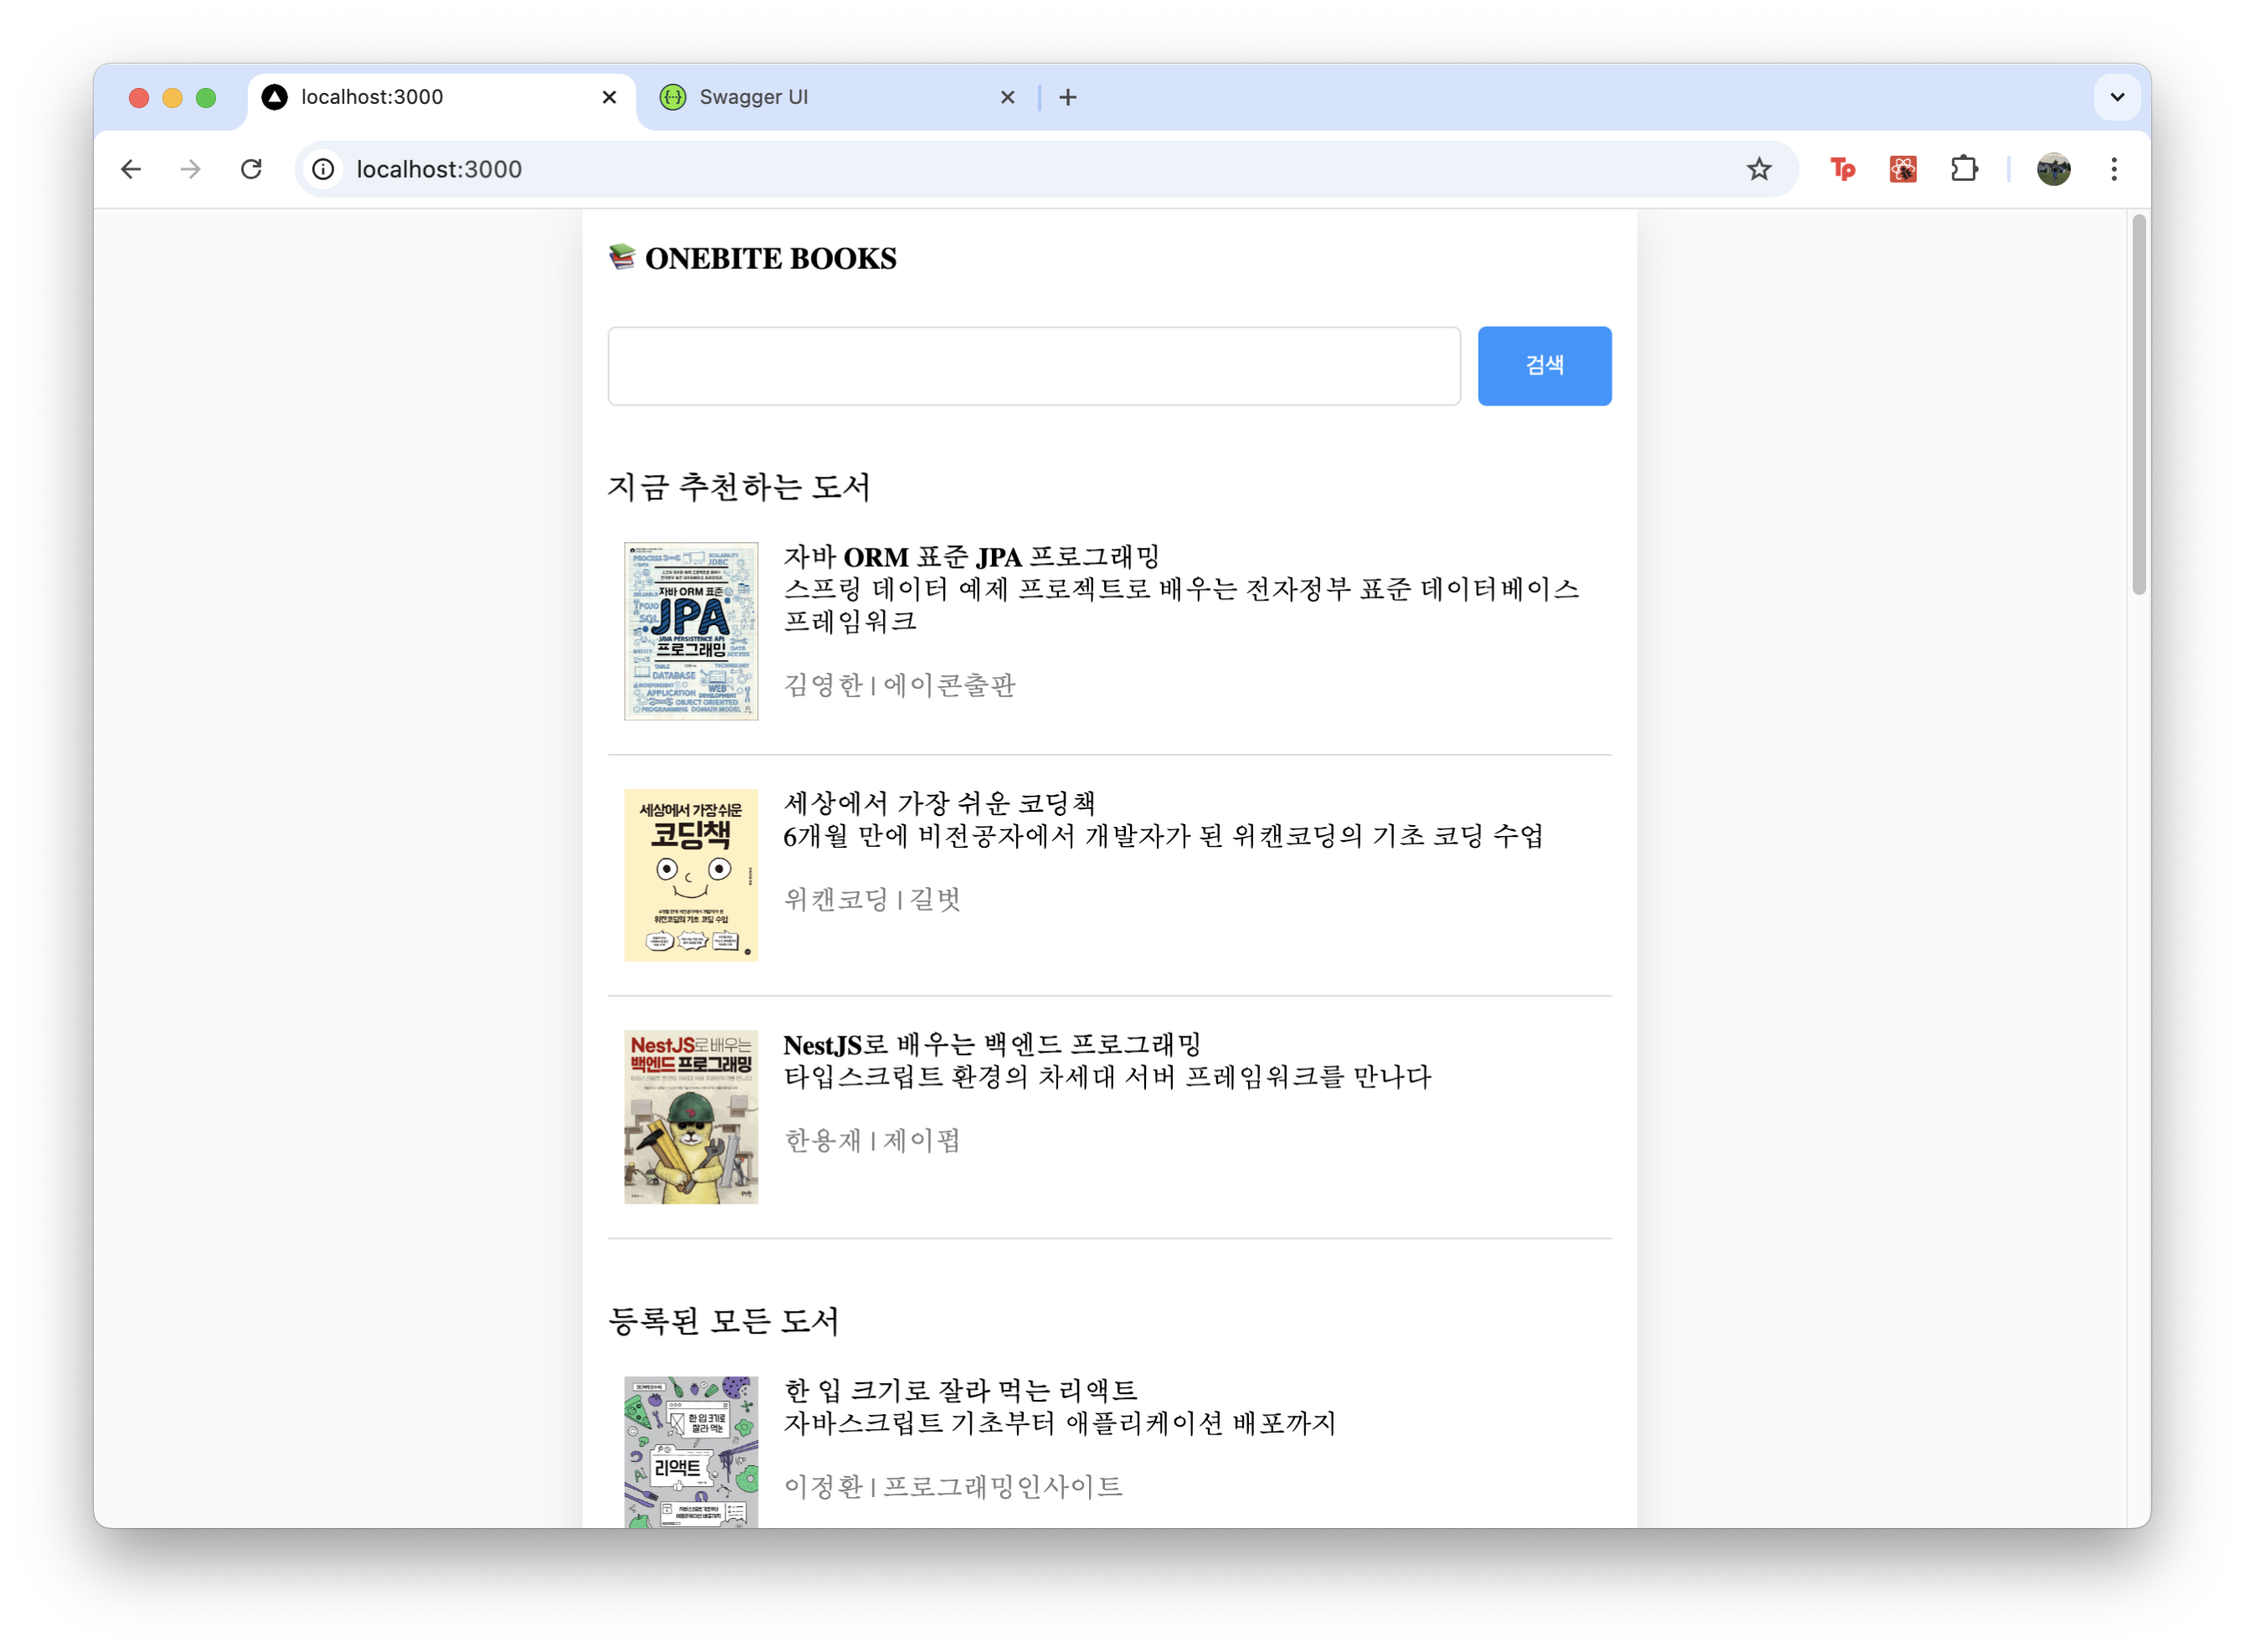Open 한 입 크기로 잘라 먹는 리액트 title
2245x1652 pixels.
960,1391
